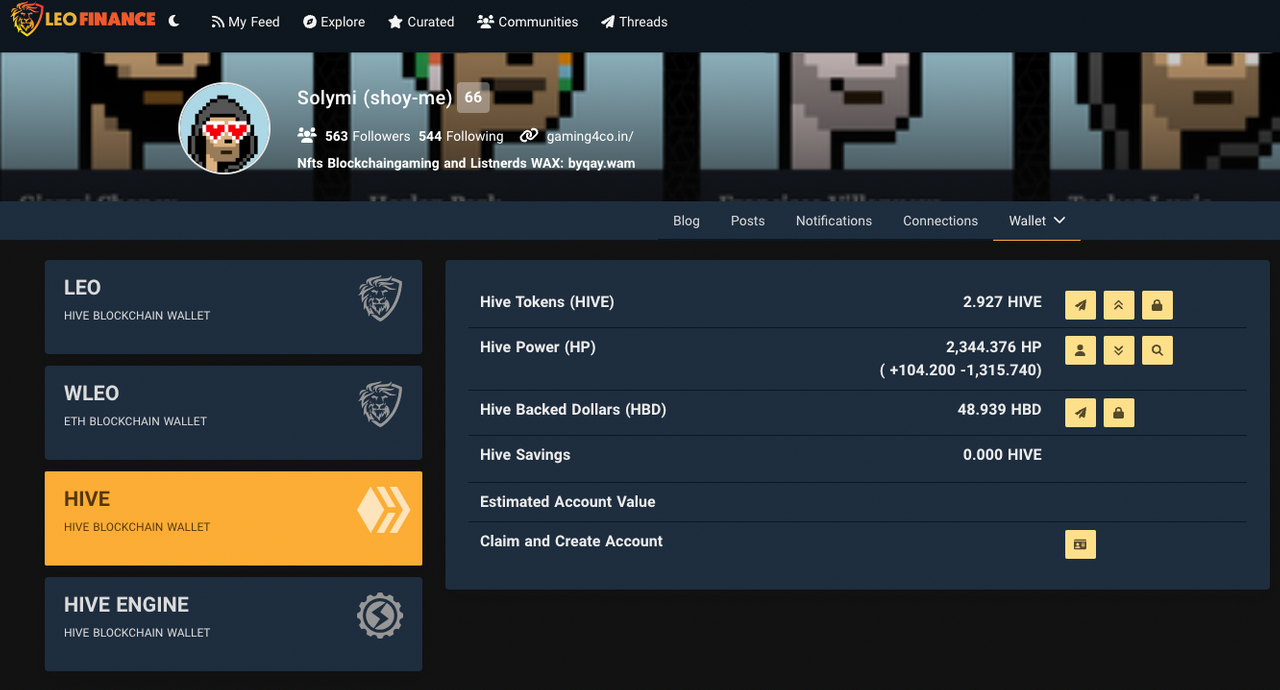Open the Connections tab
The height and width of the screenshot is (690, 1280).
point(940,221)
